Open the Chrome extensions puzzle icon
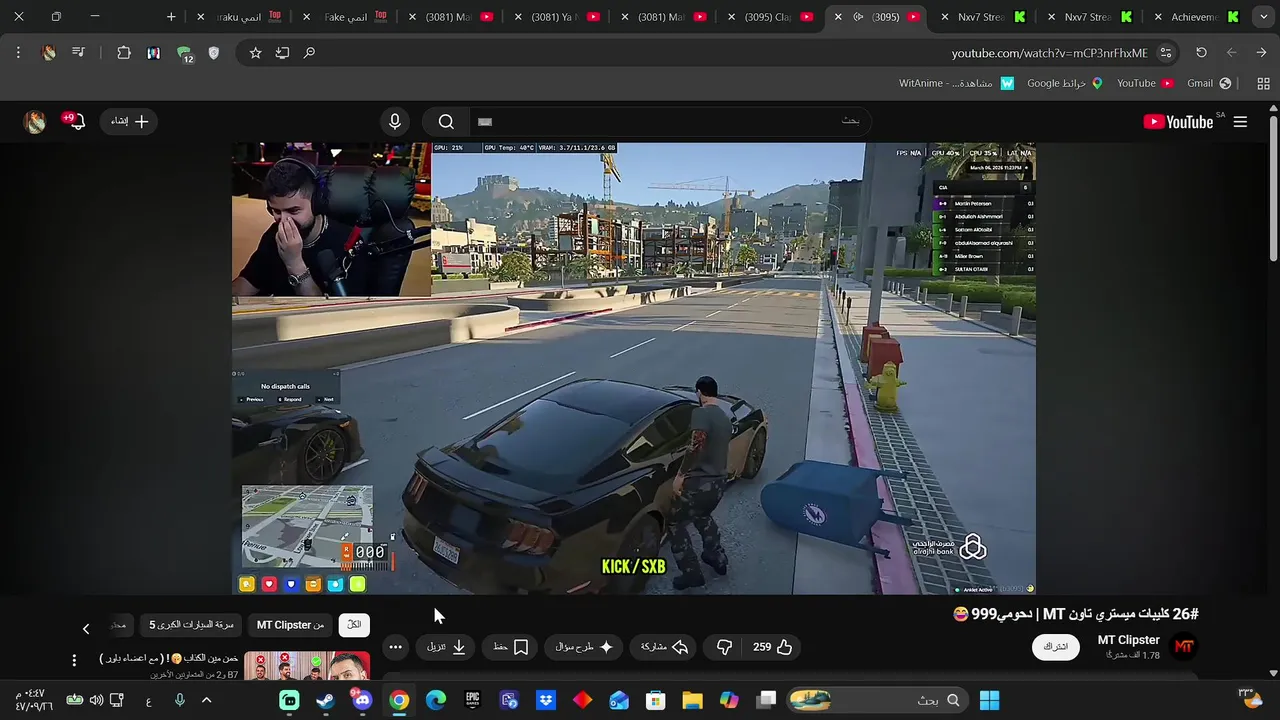The width and height of the screenshot is (1280, 720). (124, 53)
